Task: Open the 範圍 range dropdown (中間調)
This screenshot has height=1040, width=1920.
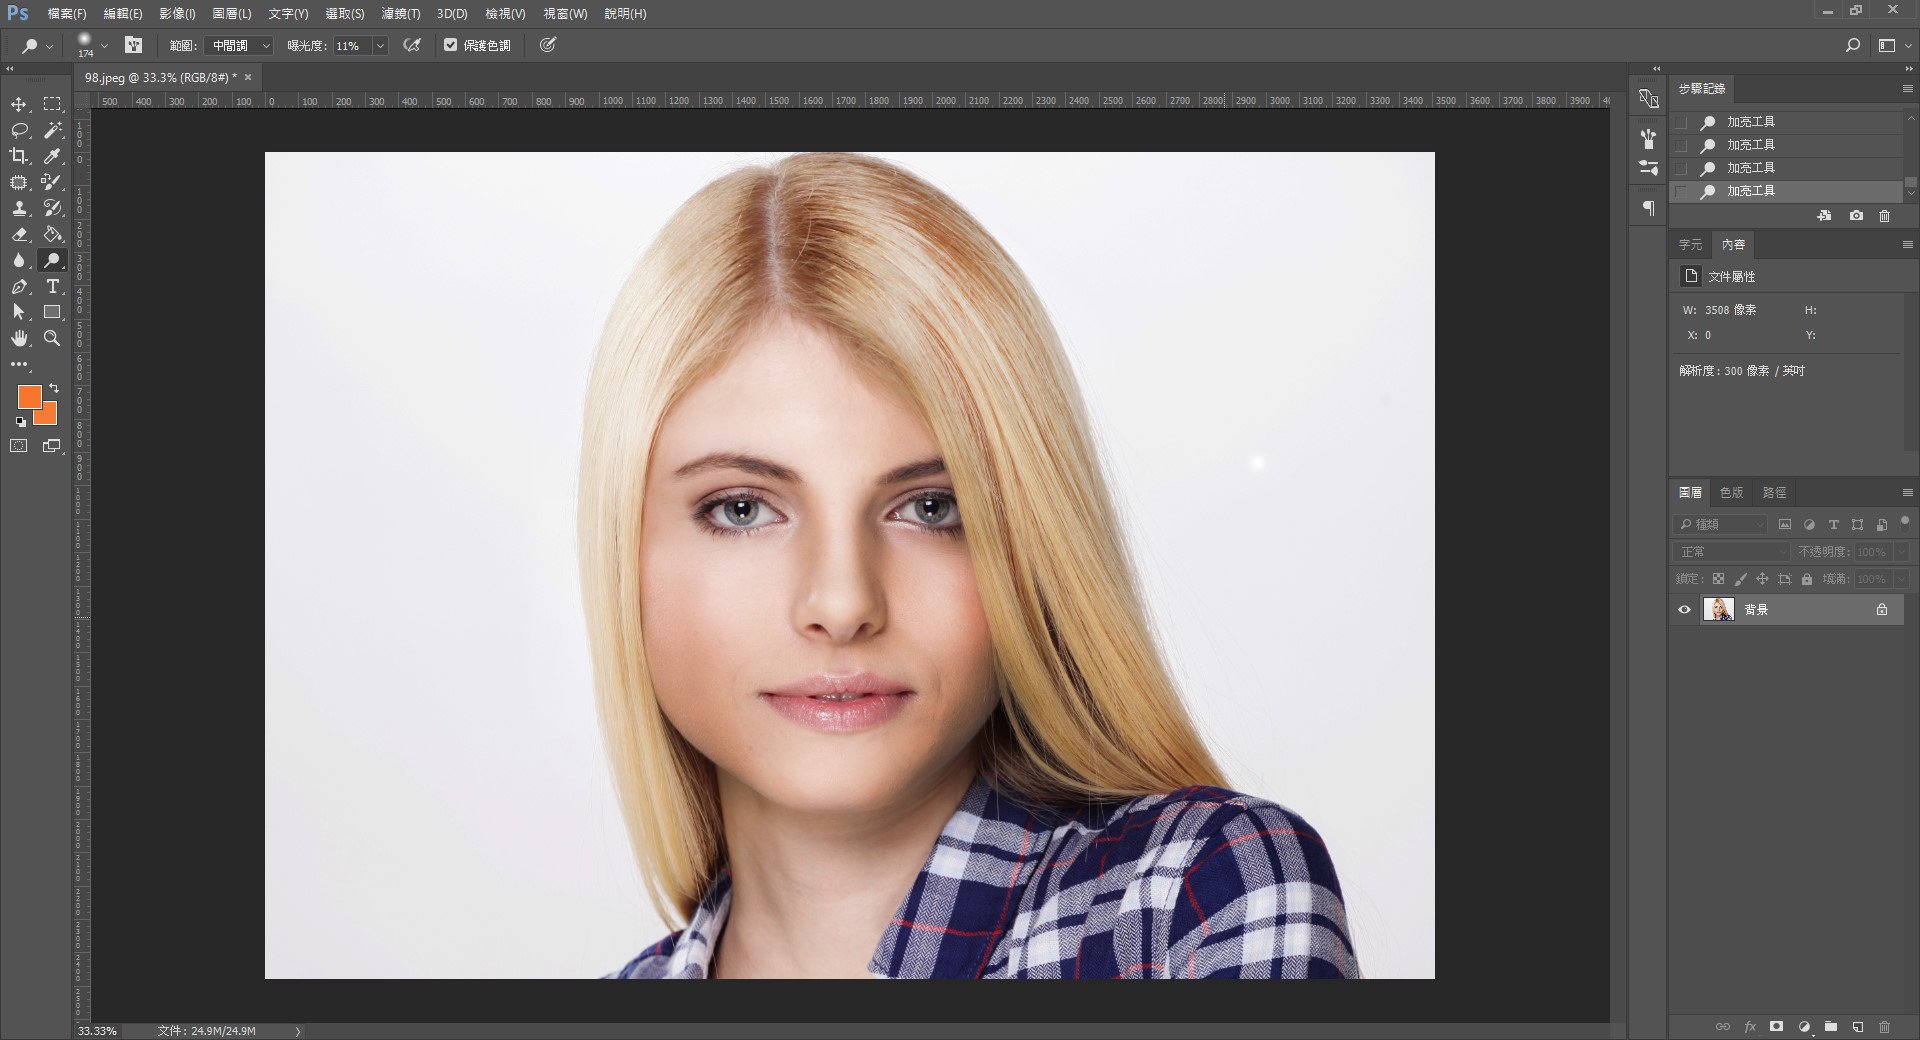Action: tap(238, 45)
